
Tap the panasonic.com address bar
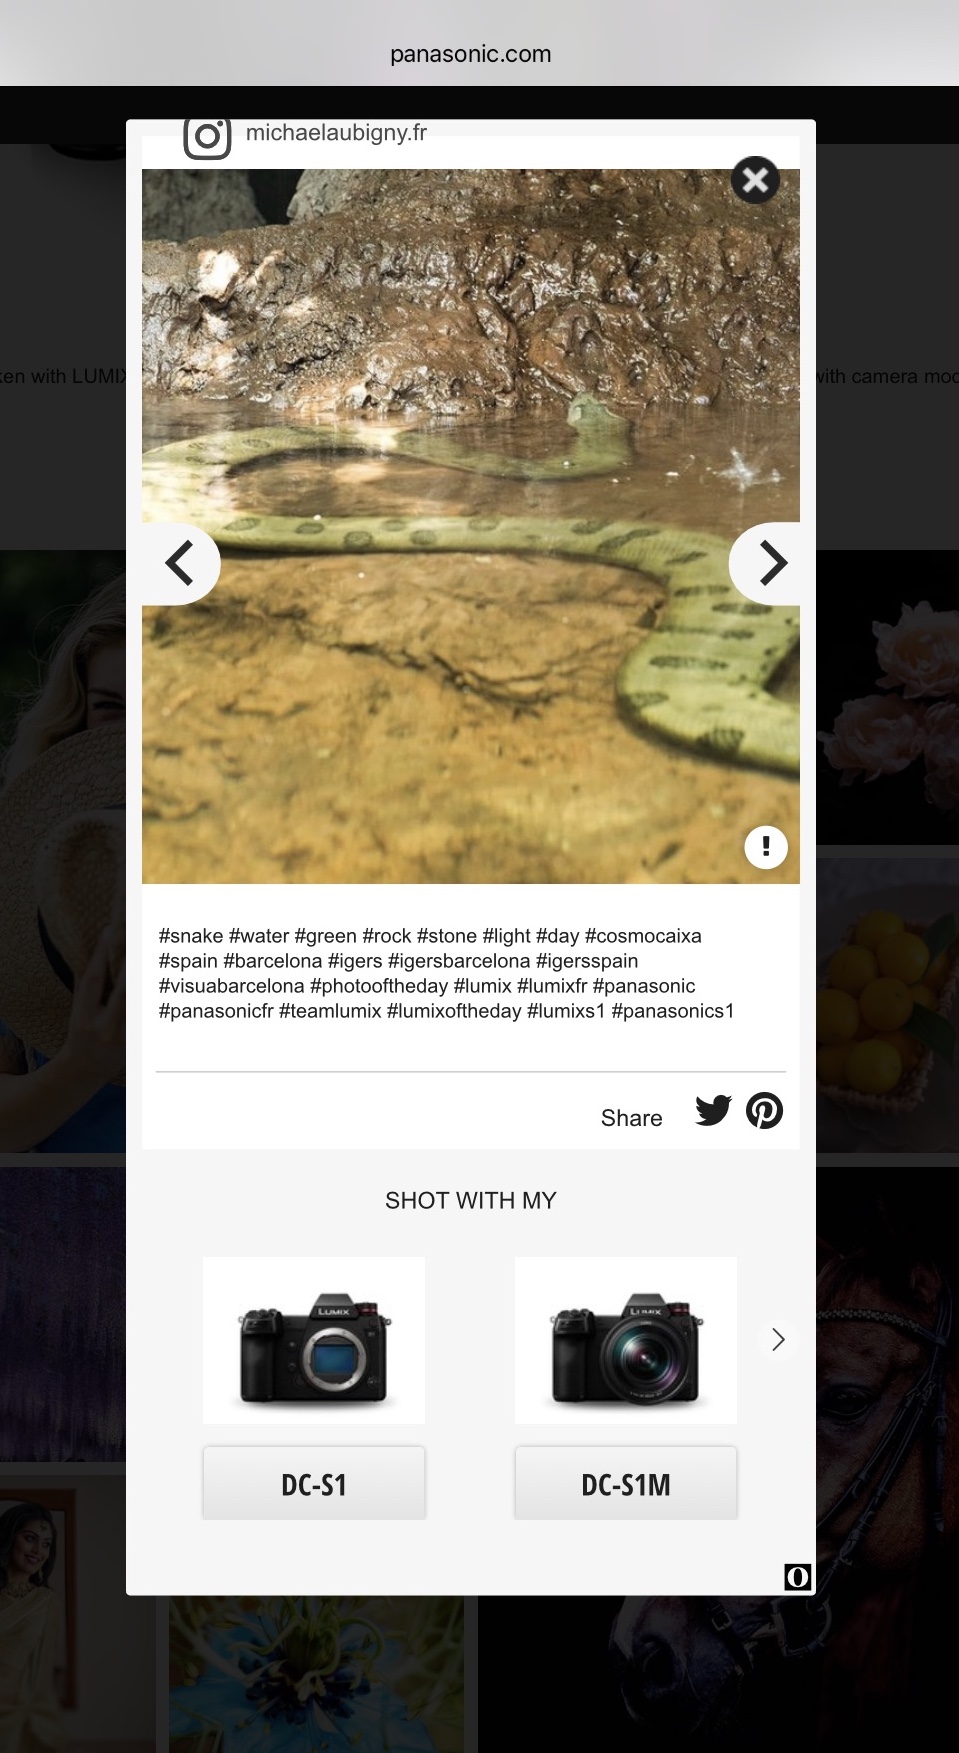[471, 54]
